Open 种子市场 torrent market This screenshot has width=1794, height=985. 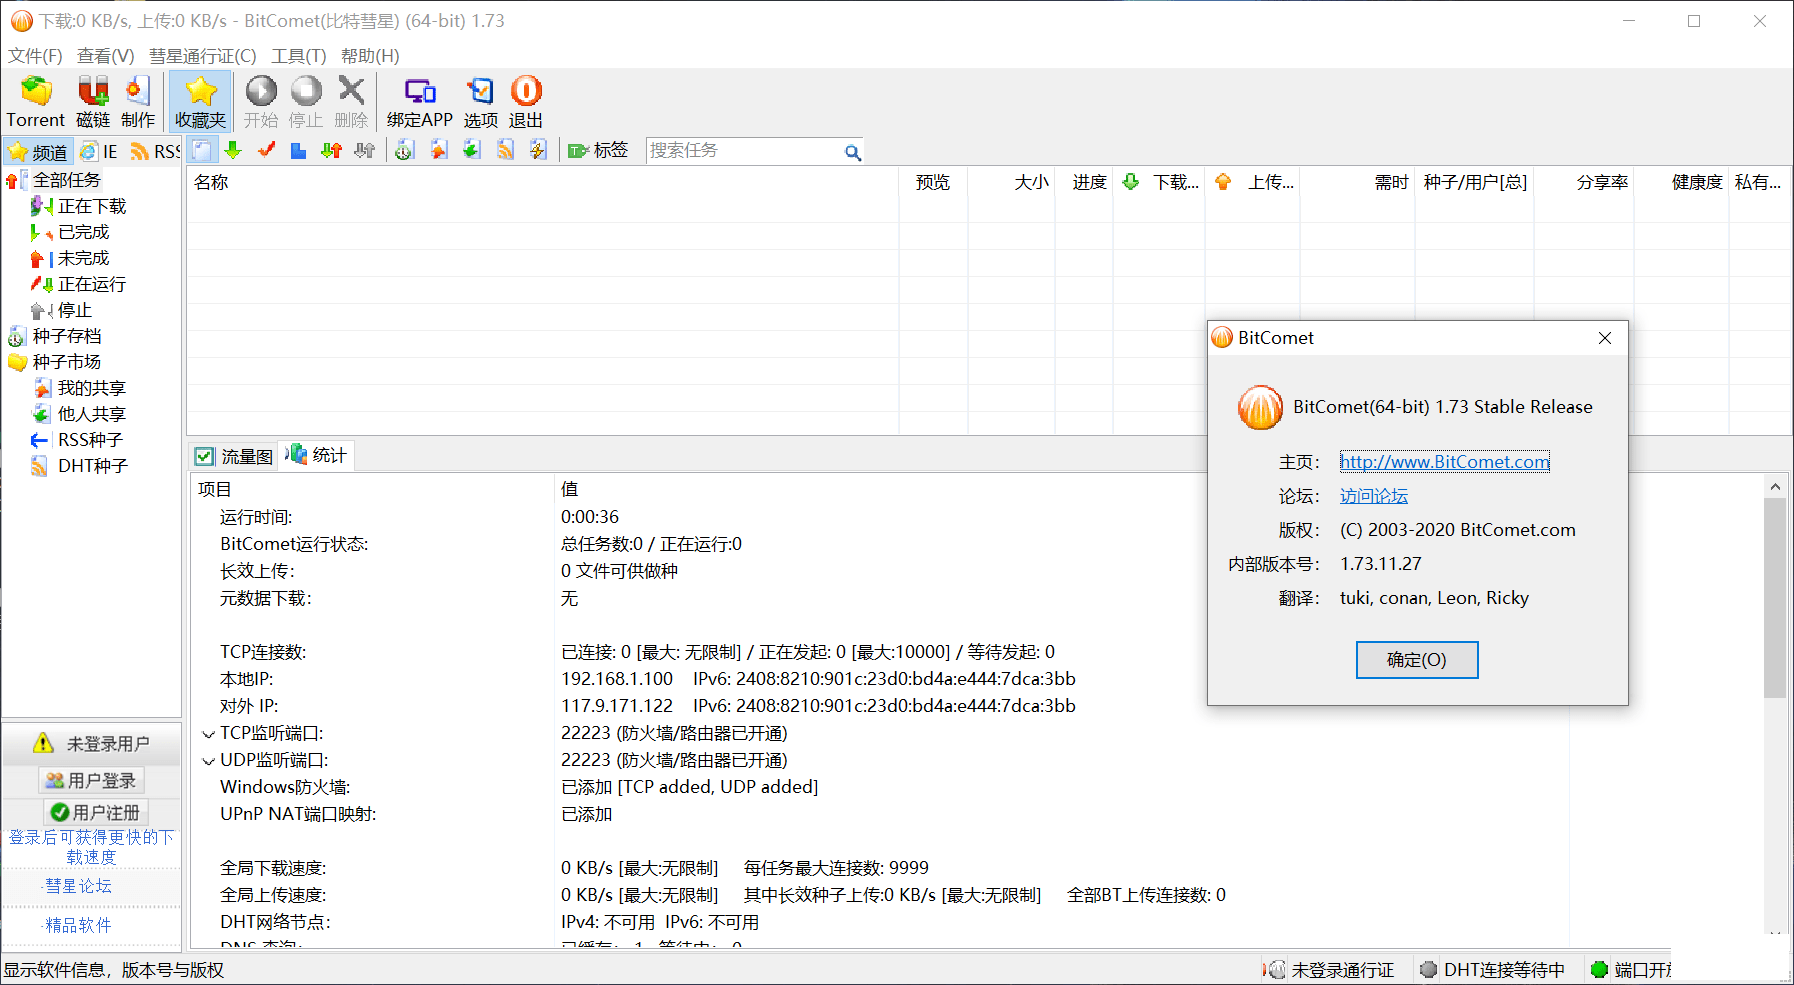tap(66, 362)
